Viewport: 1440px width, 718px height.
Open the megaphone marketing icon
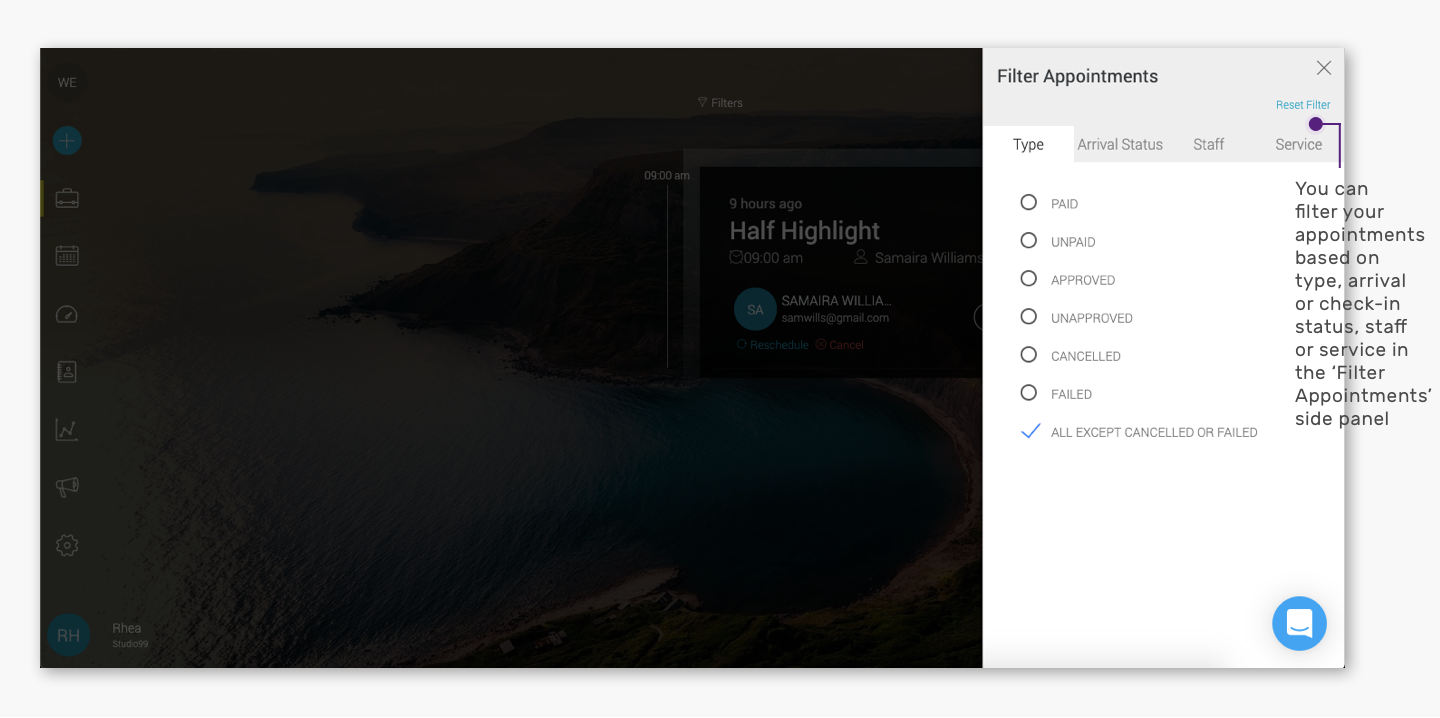point(67,487)
